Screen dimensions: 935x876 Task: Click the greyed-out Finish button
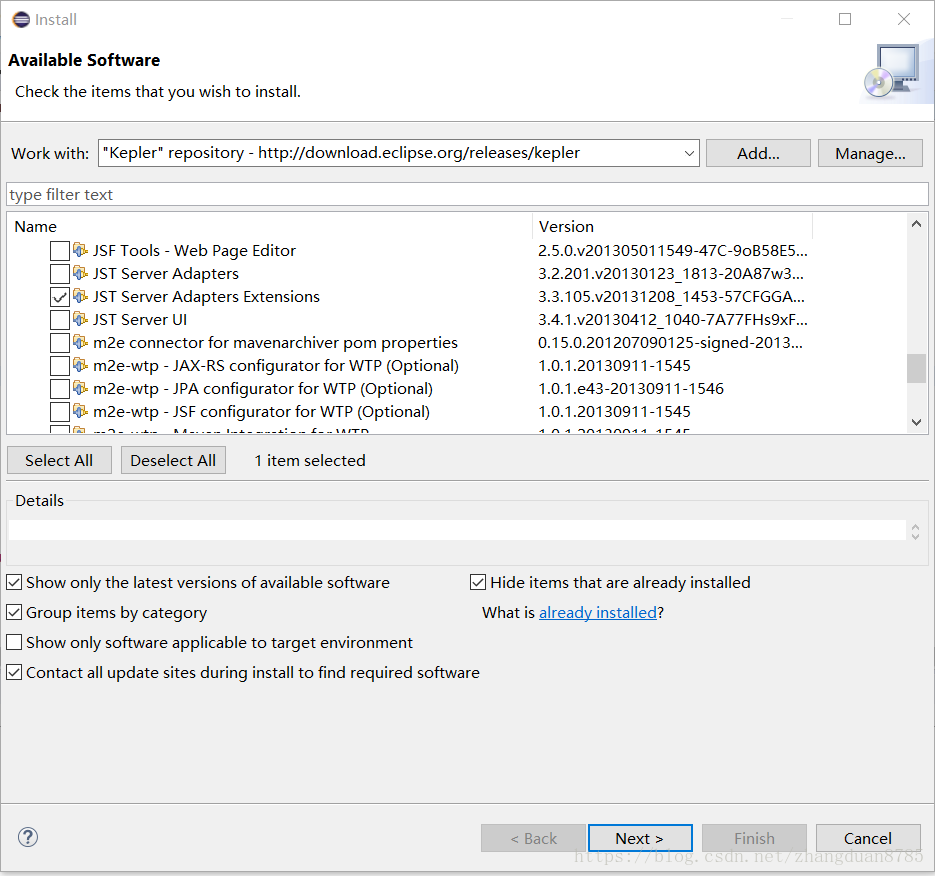(x=754, y=838)
